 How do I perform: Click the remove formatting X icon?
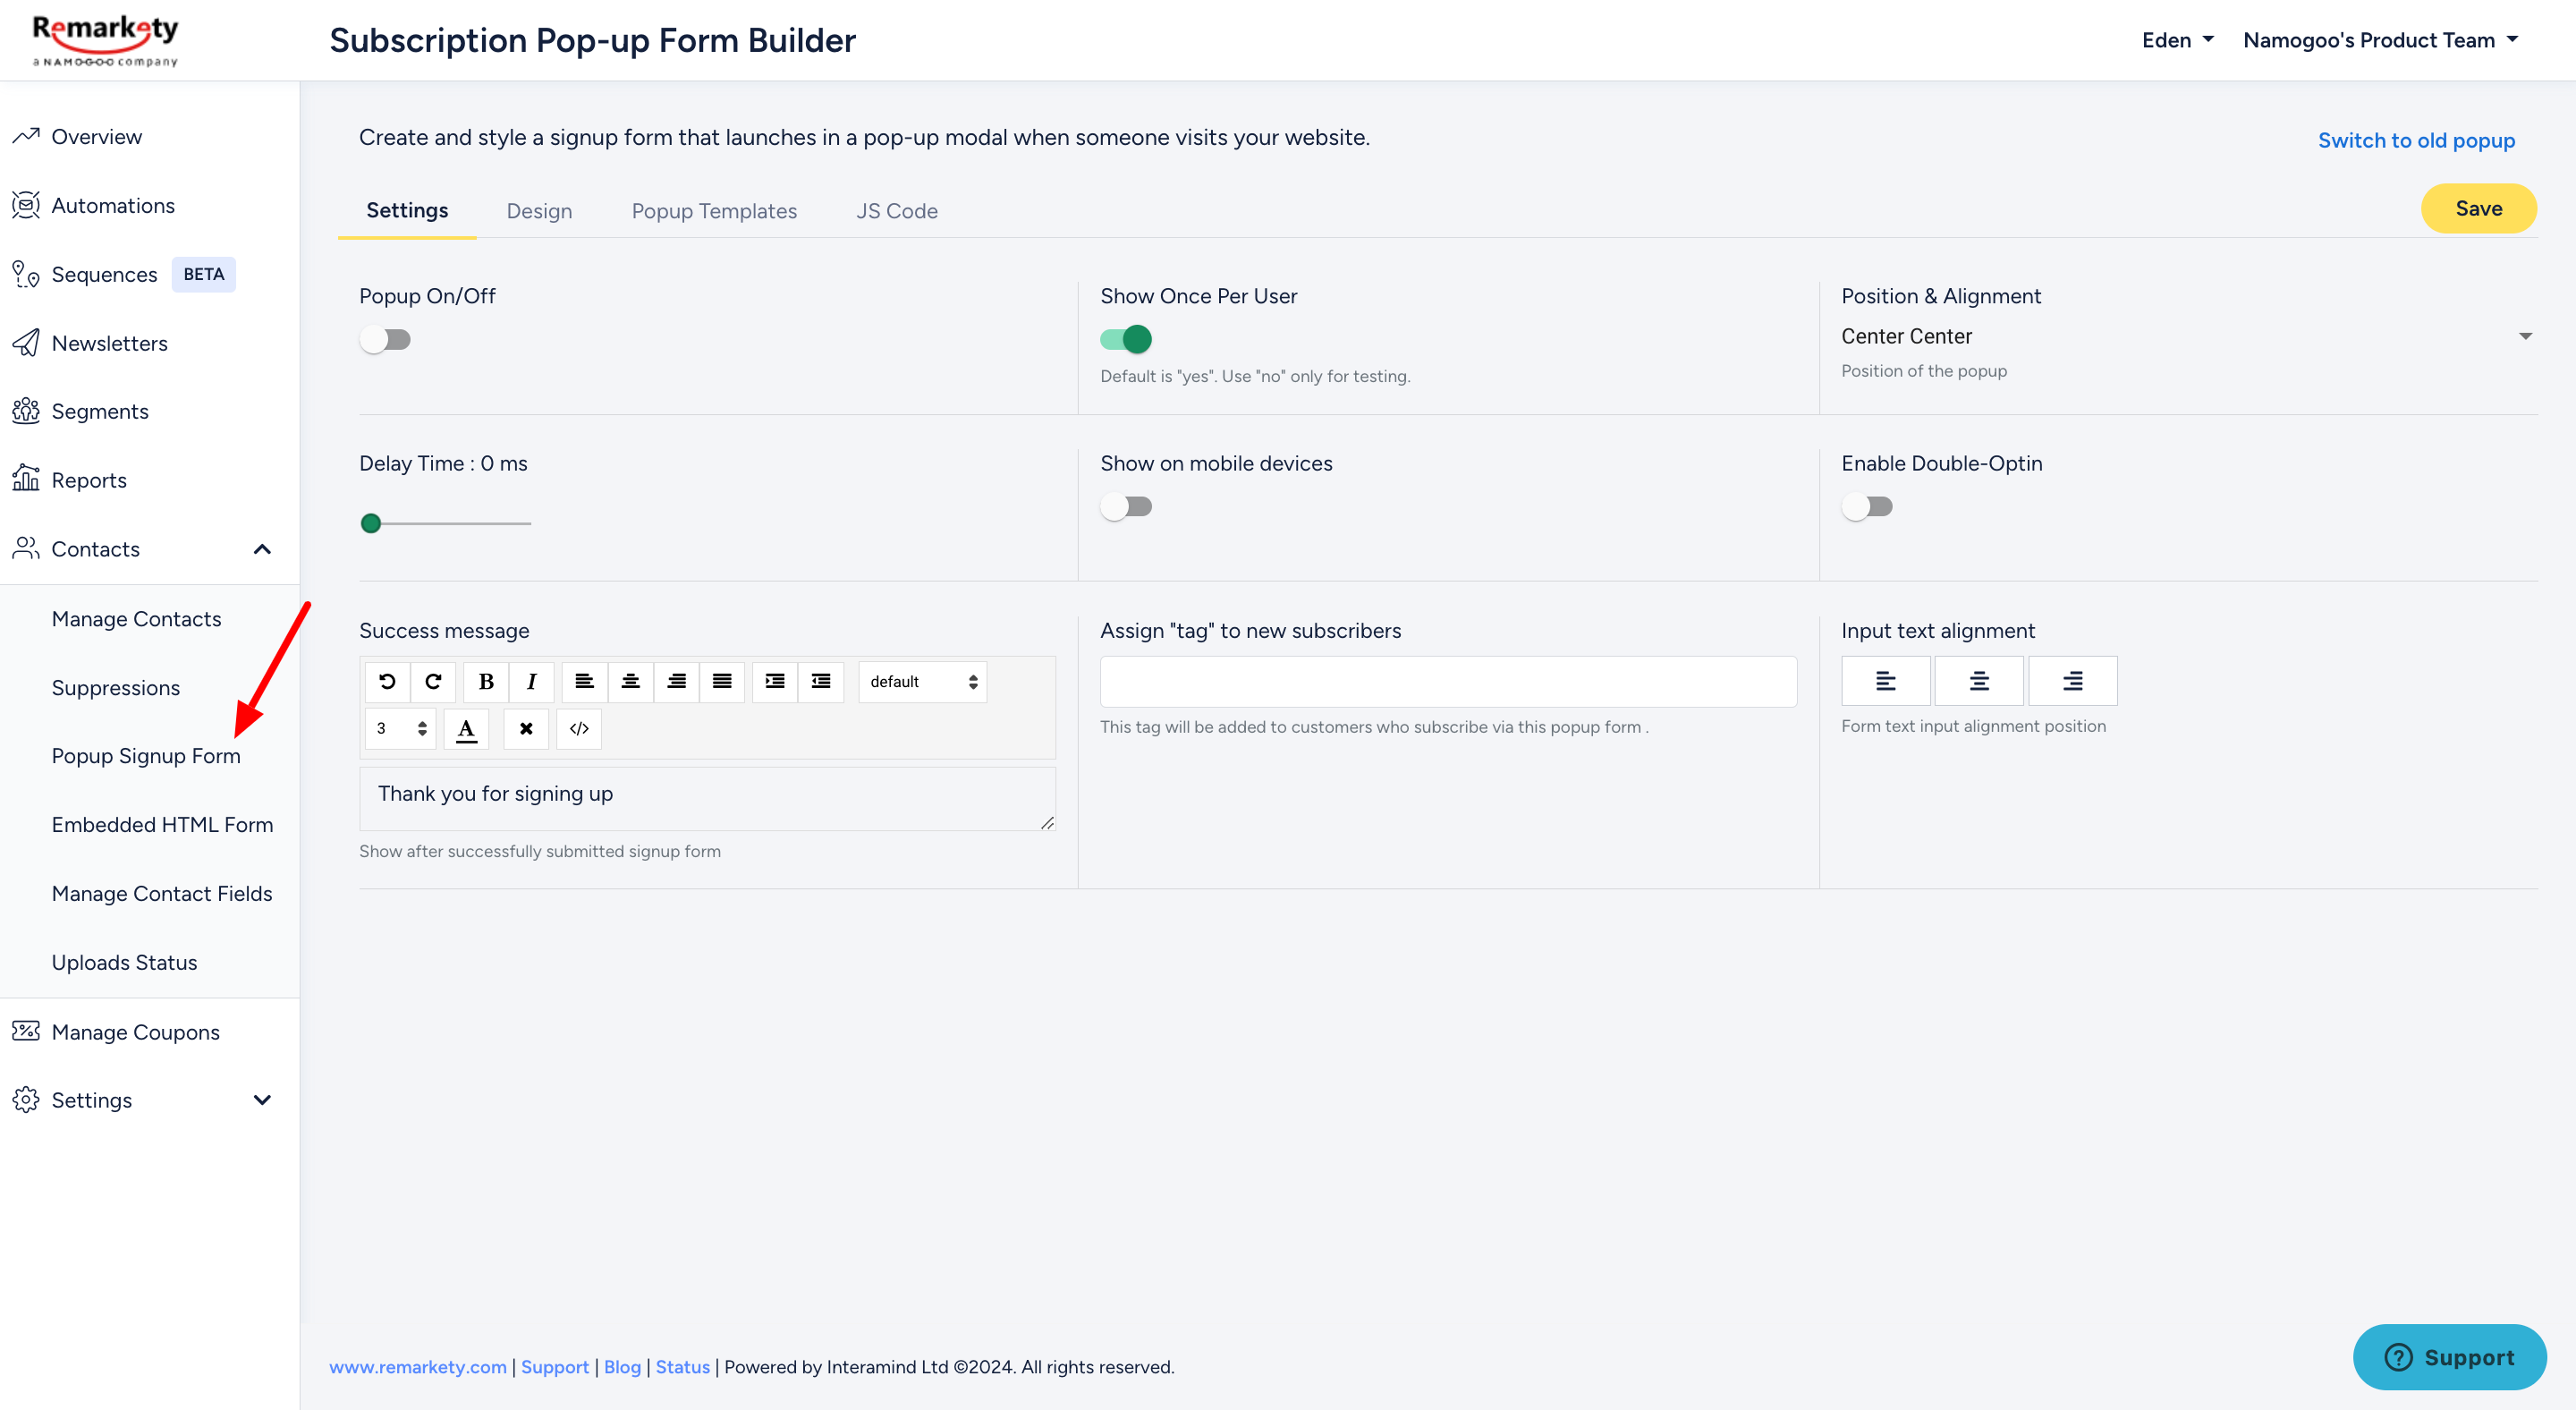click(526, 728)
